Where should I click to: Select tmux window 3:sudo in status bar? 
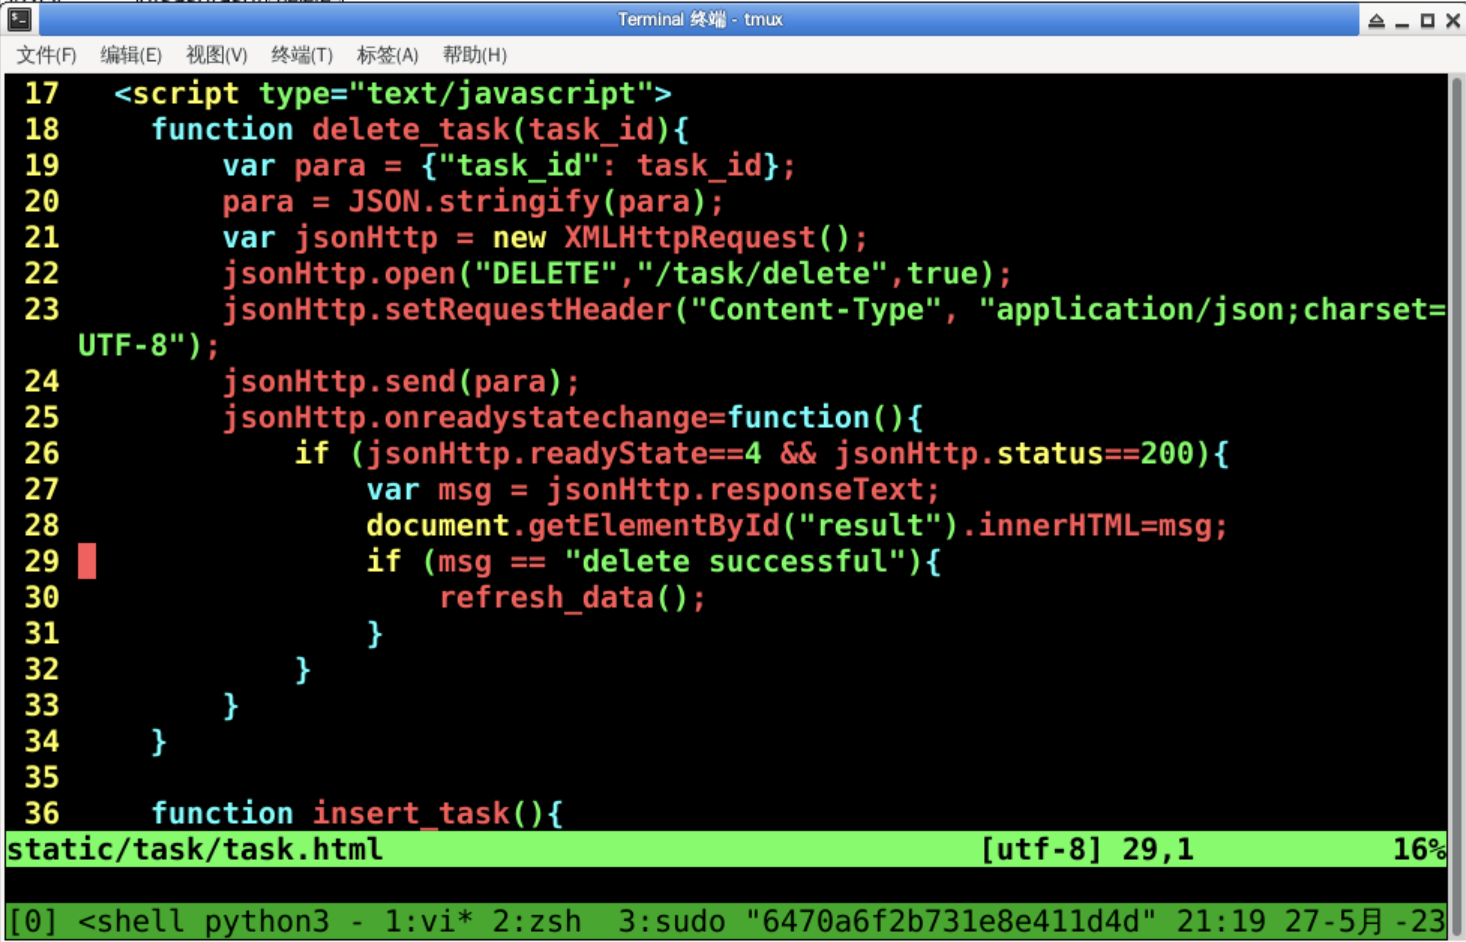point(672,921)
